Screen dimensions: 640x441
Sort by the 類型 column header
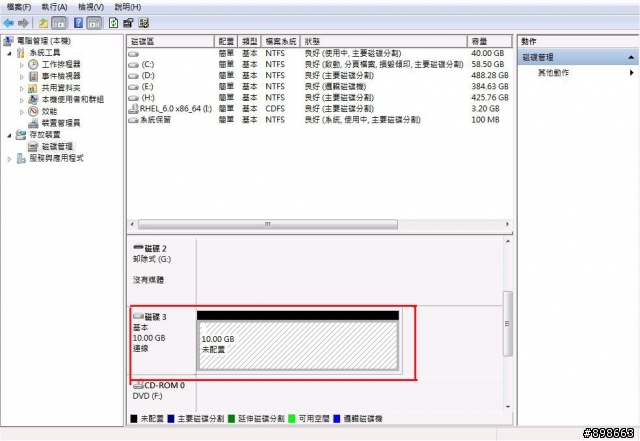(x=249, y=41)
